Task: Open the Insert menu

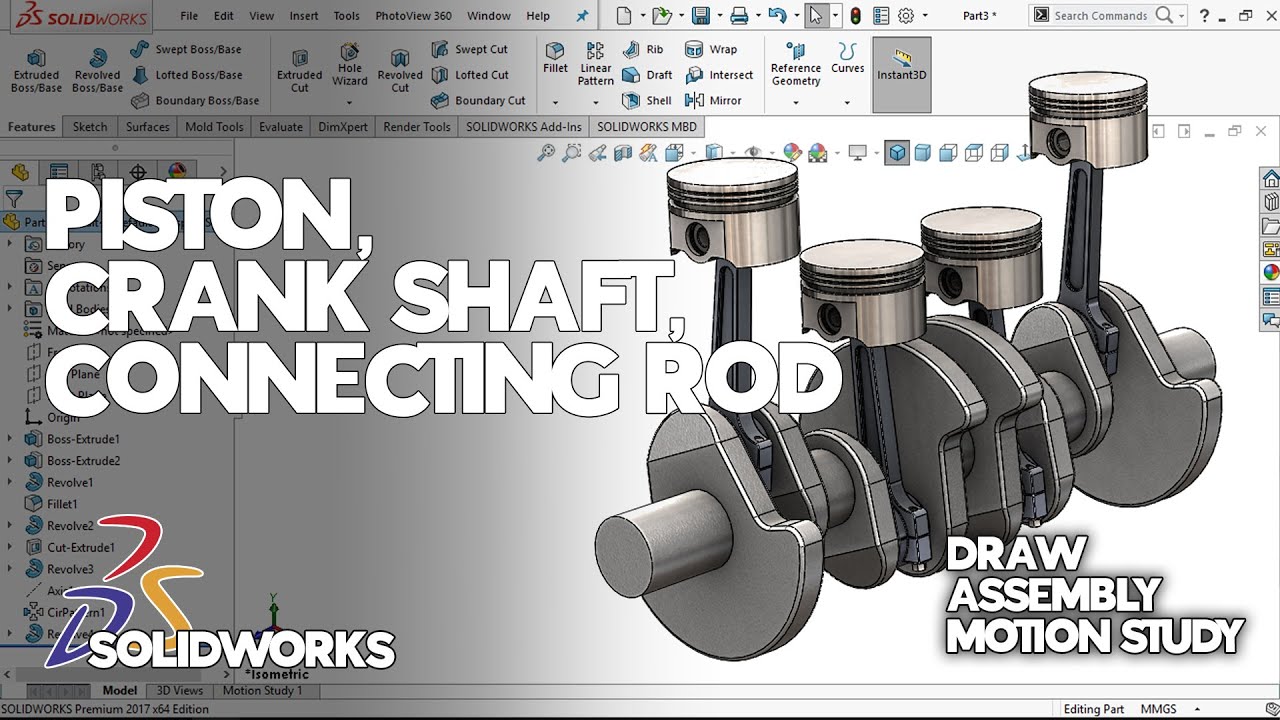Action: [304, 16]
